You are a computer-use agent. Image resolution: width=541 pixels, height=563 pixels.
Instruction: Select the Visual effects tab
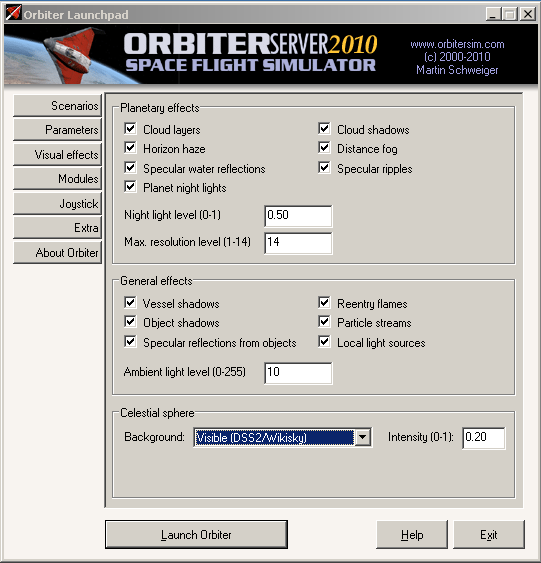(57, 154)
